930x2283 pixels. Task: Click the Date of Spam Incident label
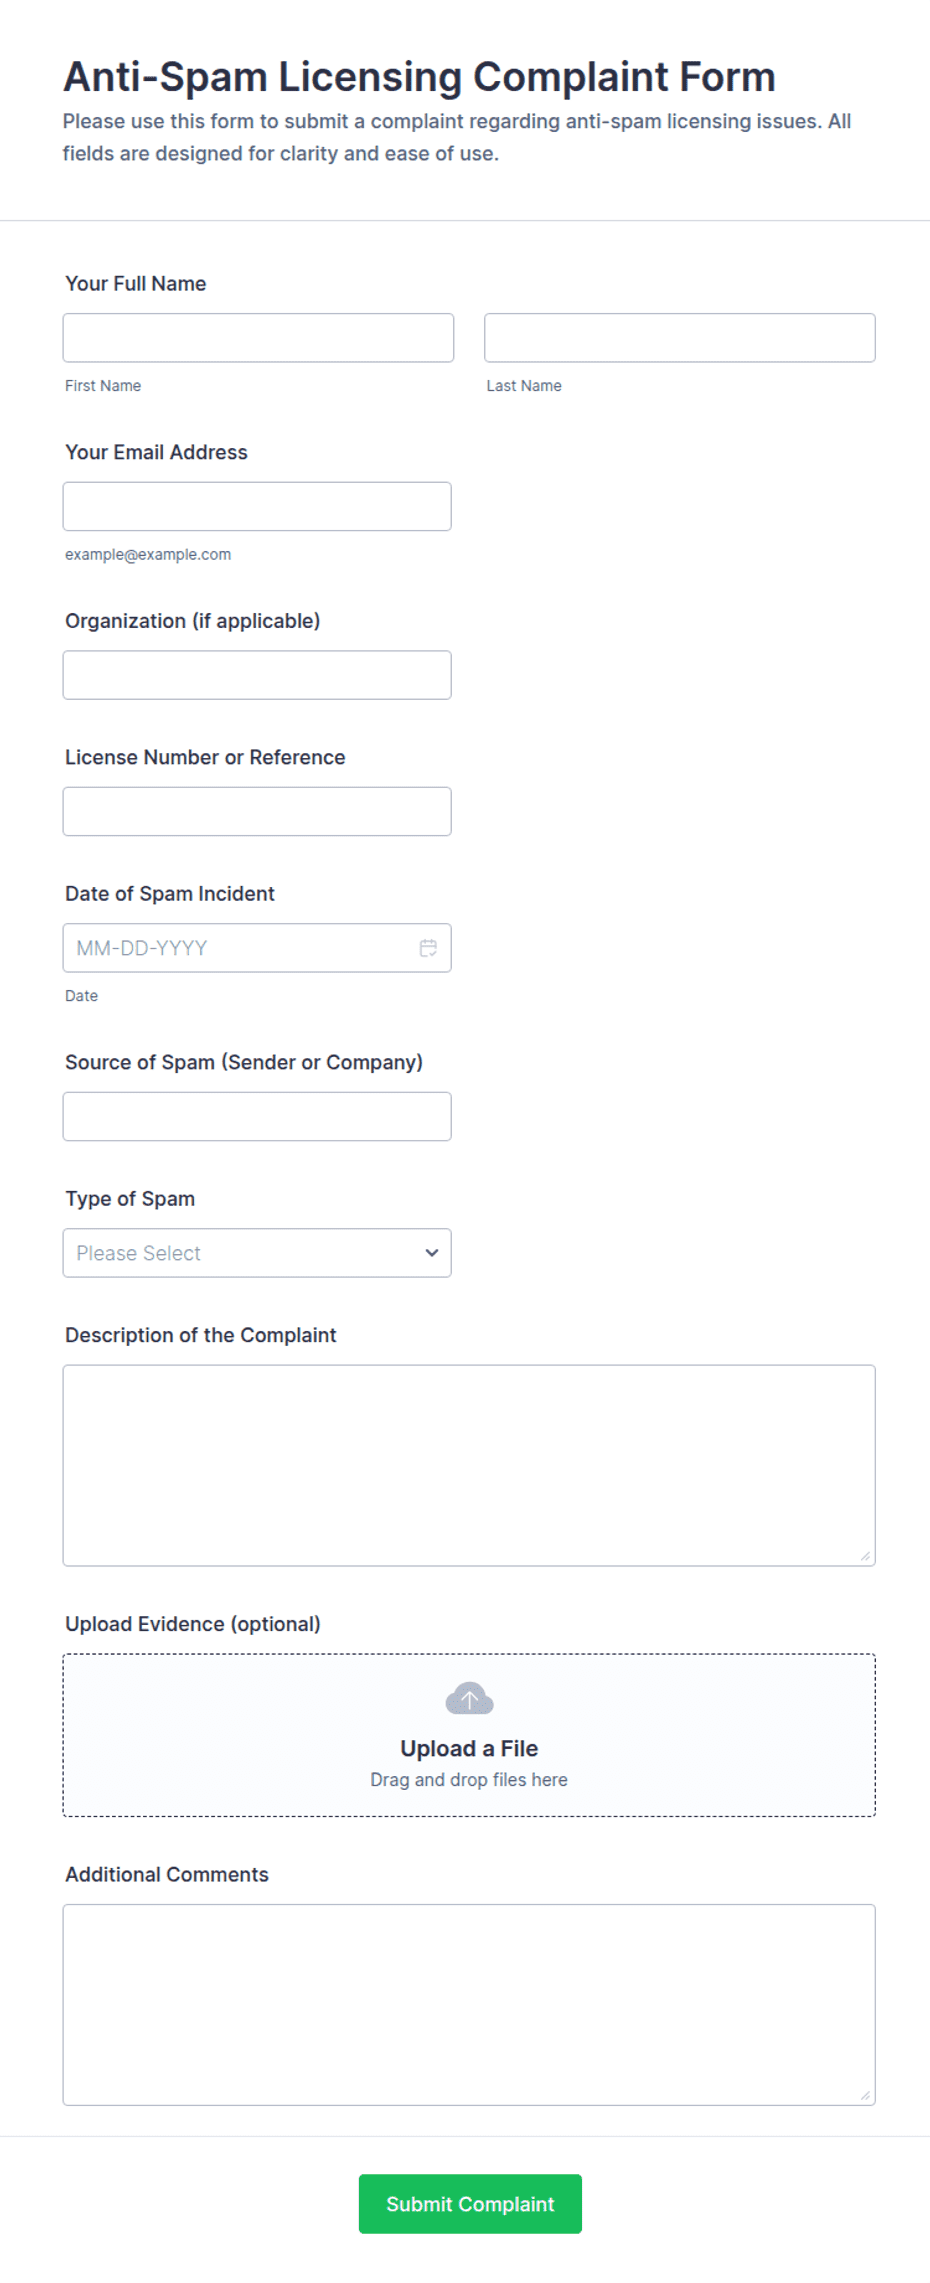170,894
